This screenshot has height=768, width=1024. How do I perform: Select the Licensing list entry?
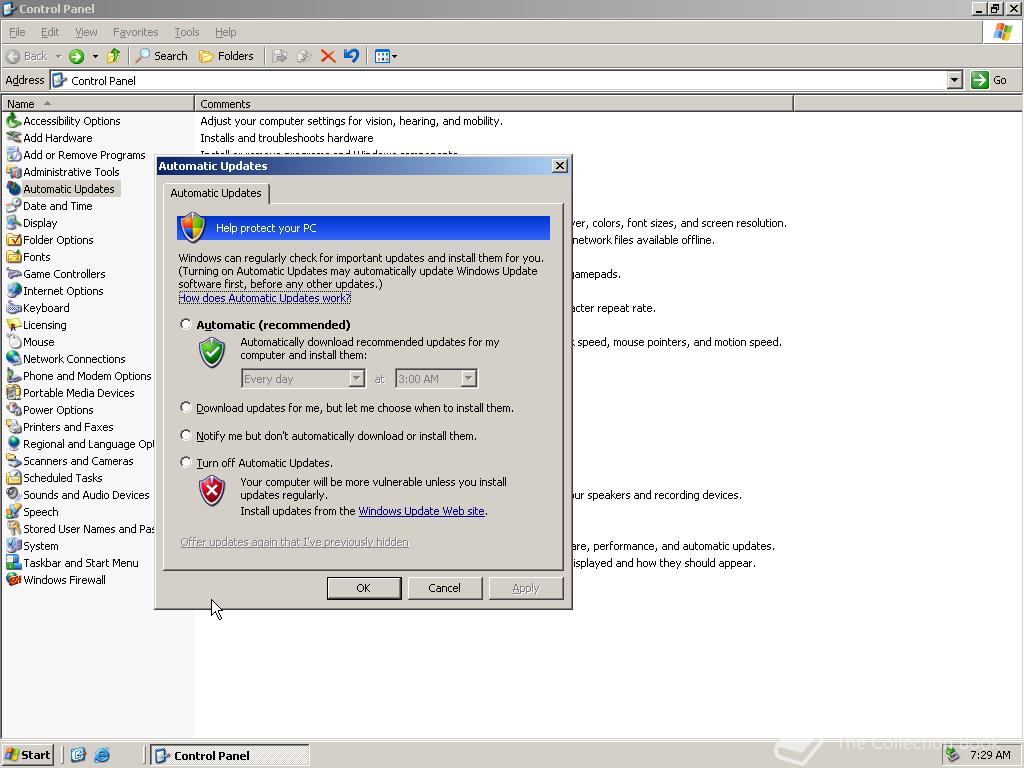(37, 325)
